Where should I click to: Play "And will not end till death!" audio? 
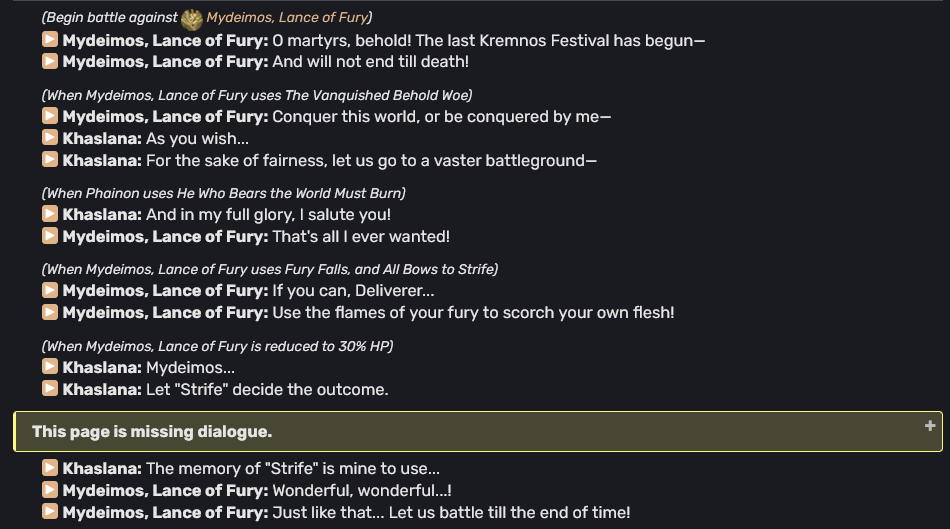(50, 62)
